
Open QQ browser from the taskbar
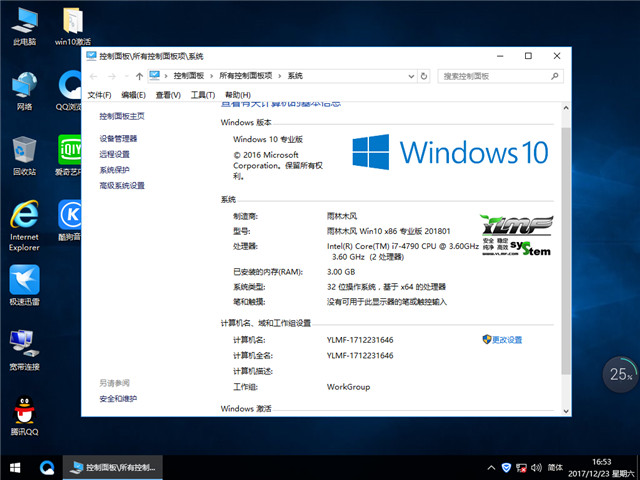(47, 468)
